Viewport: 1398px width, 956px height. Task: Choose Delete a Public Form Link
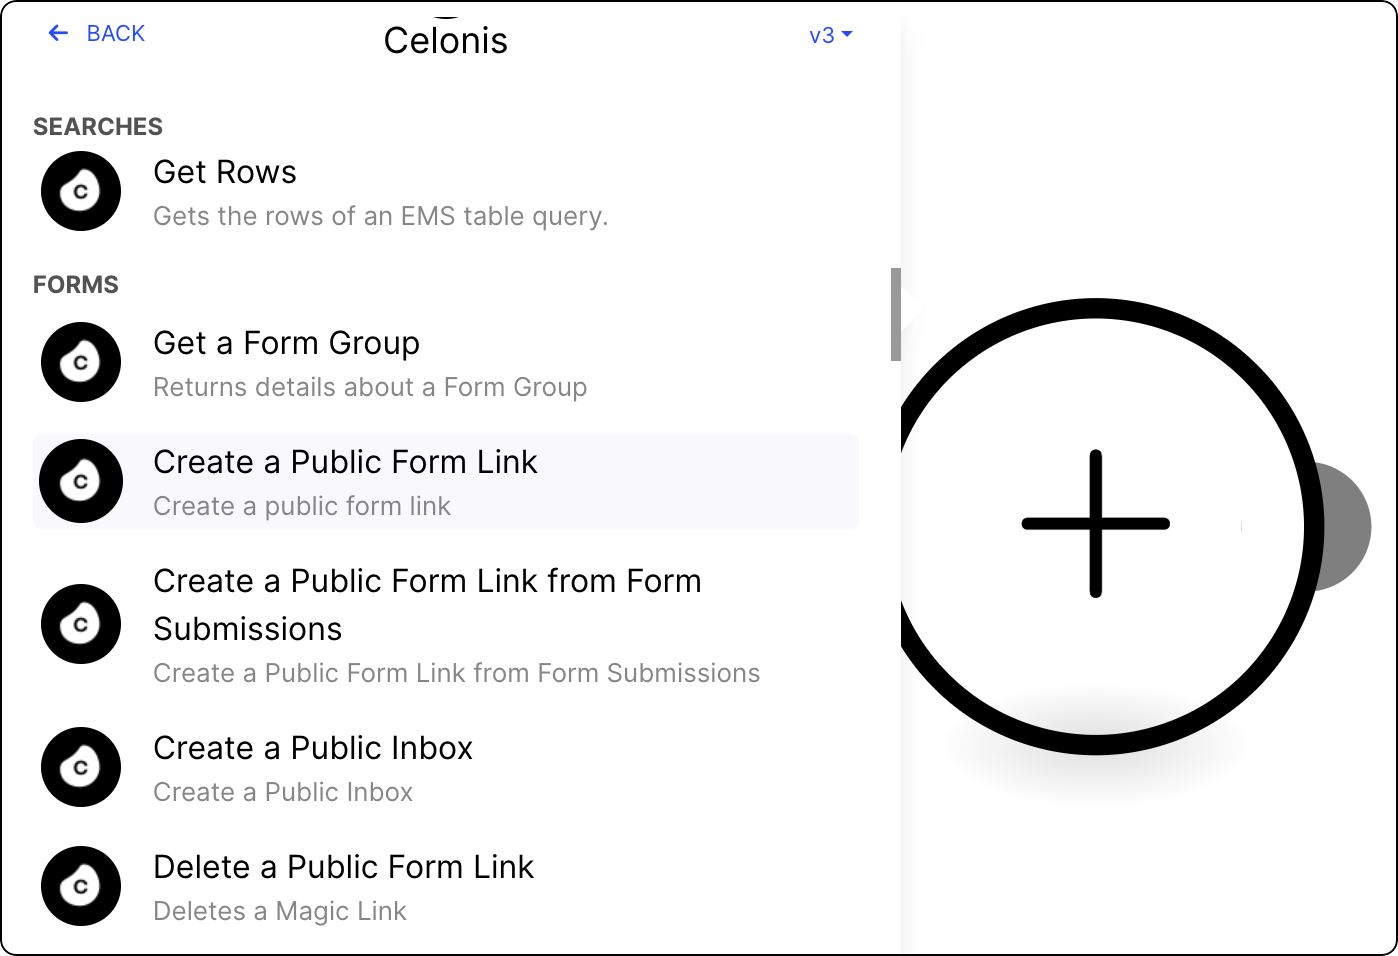point(446,887)
